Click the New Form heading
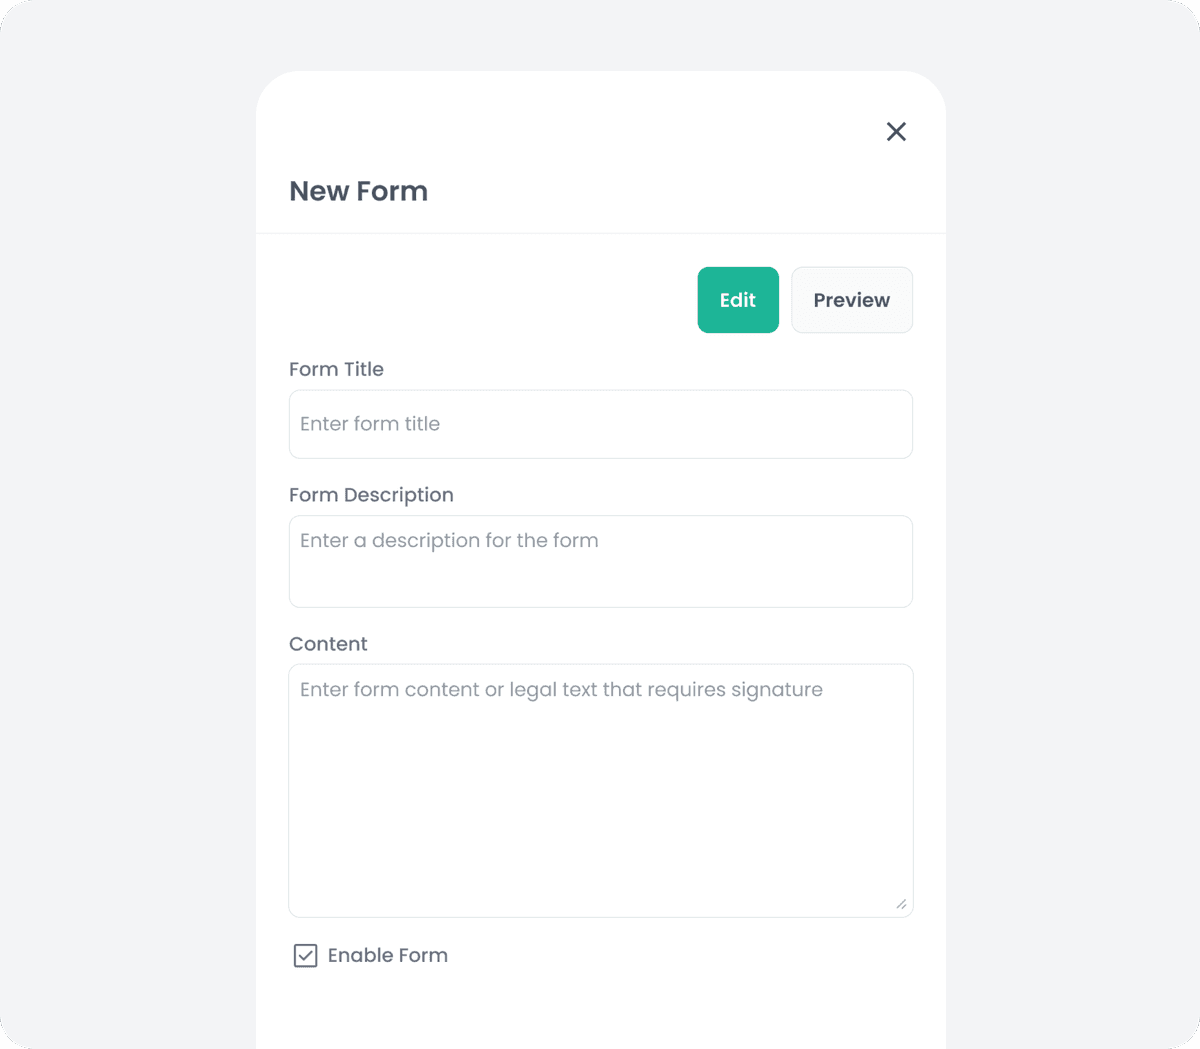This screenshot has height=1049, width=1200. 358,191
